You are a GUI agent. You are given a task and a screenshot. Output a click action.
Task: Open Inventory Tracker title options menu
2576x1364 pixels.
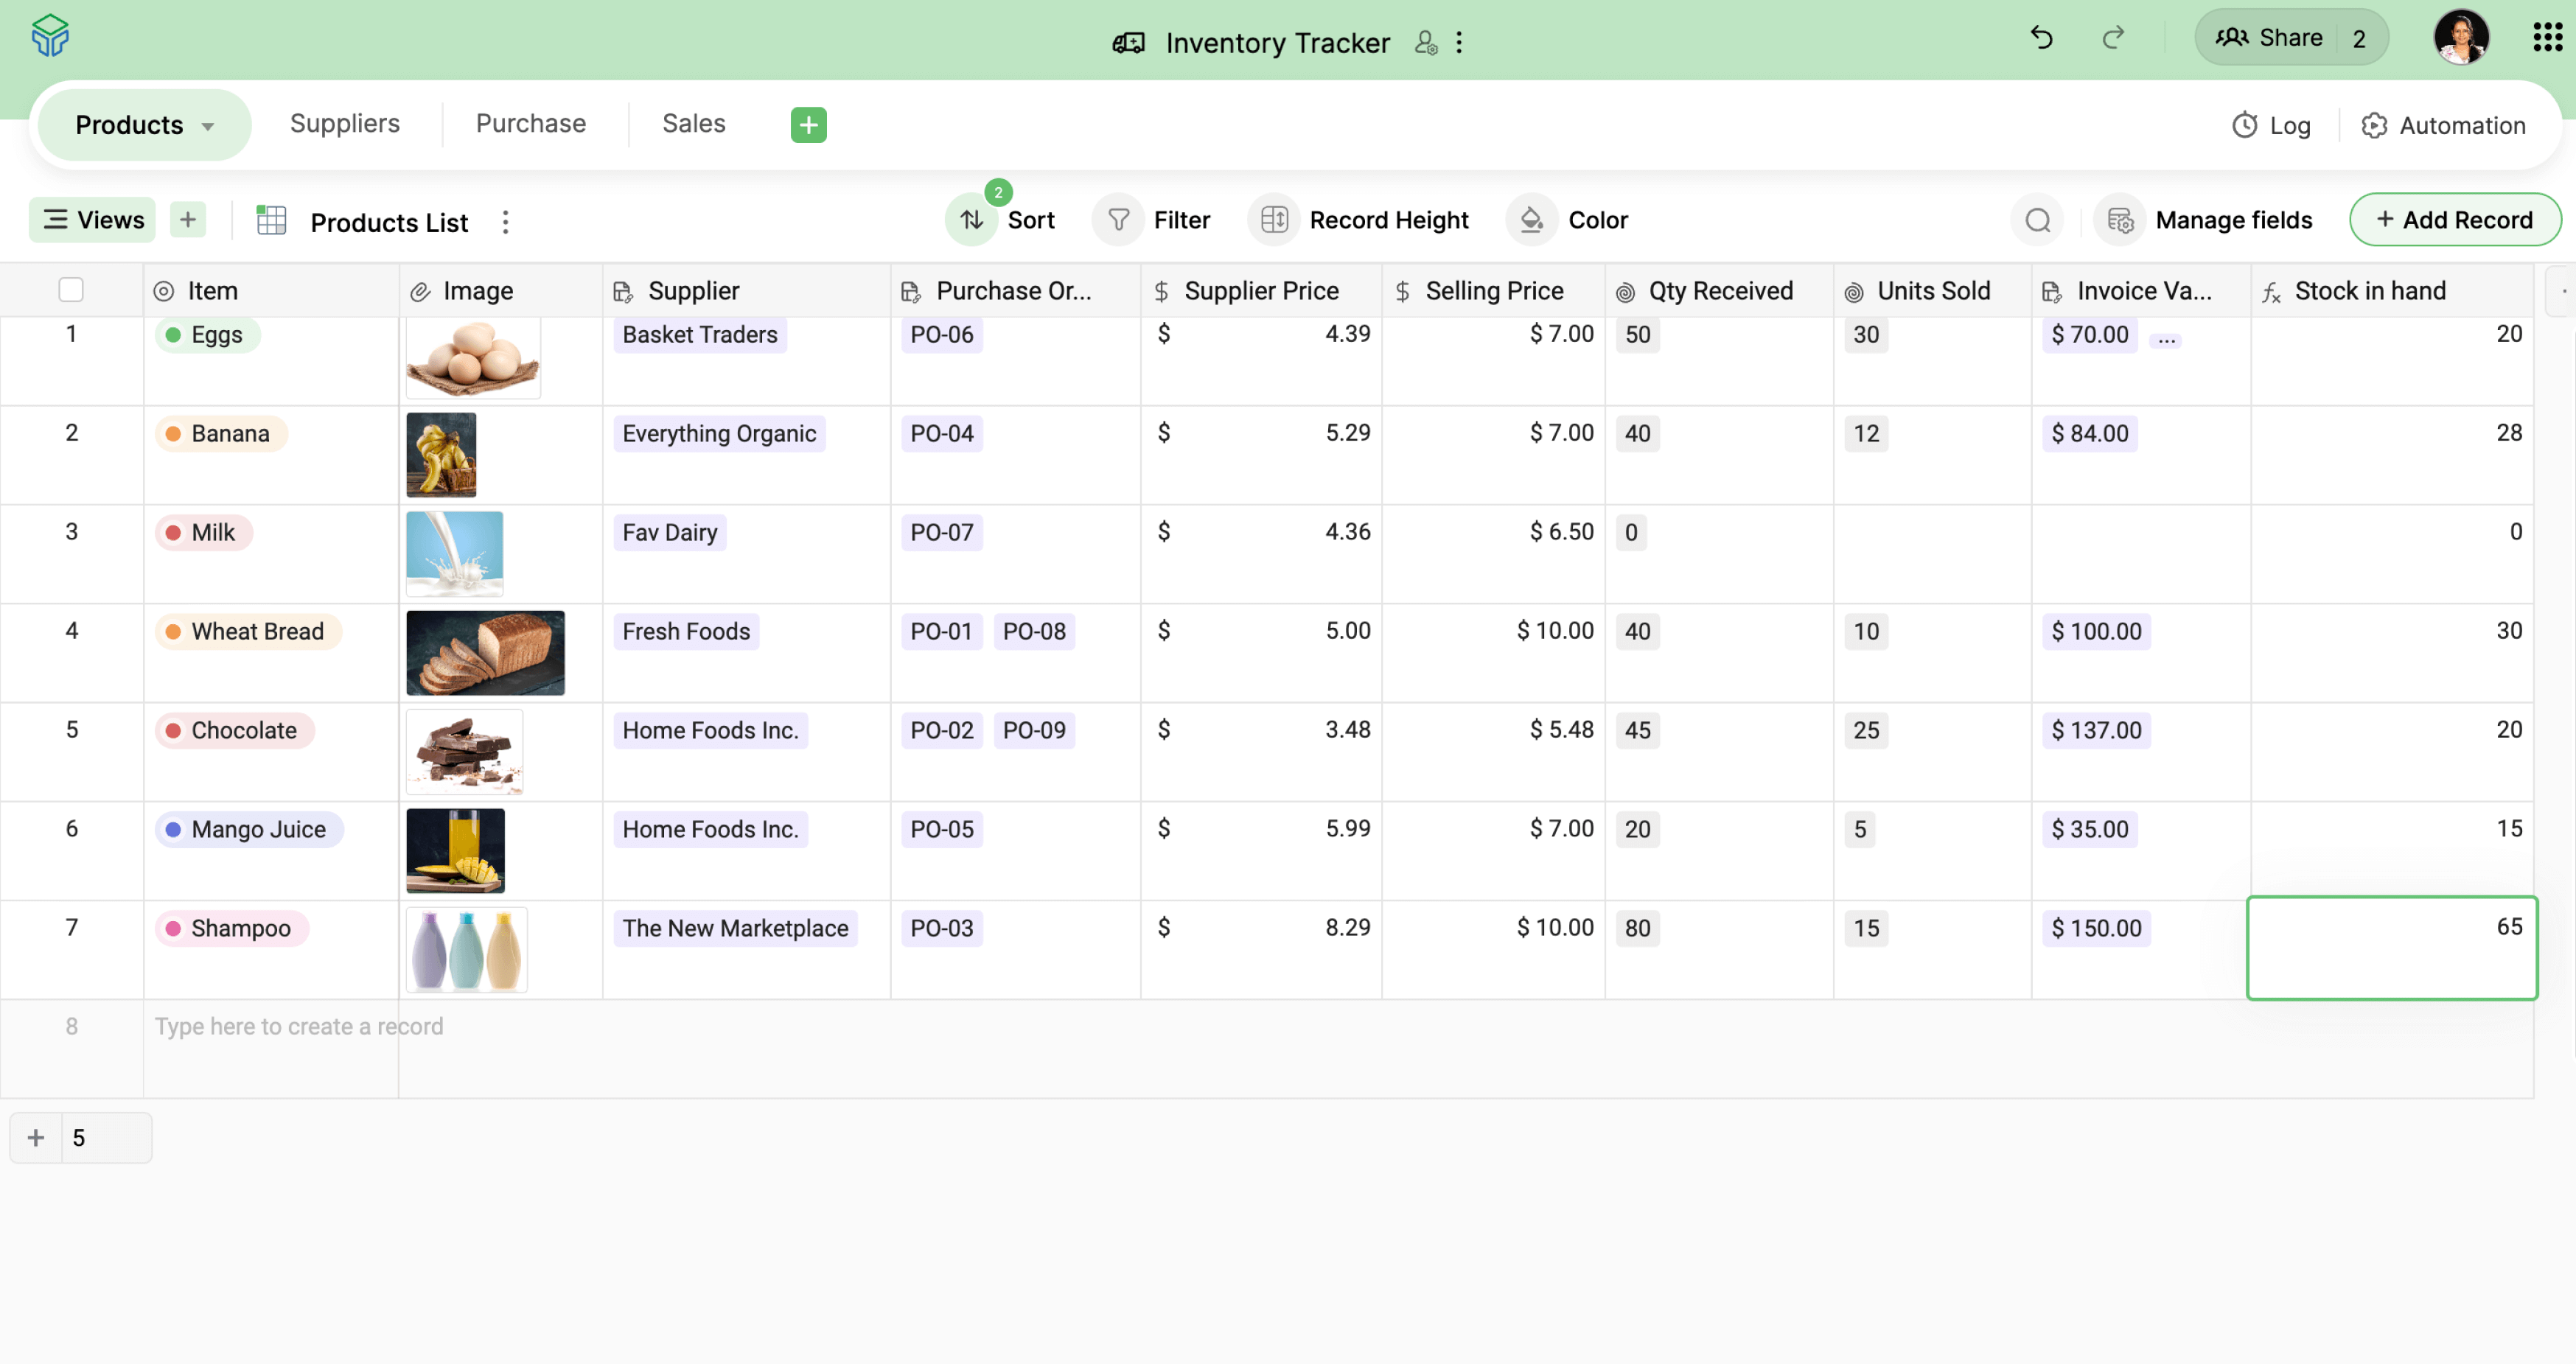[x=1459, y=43]
